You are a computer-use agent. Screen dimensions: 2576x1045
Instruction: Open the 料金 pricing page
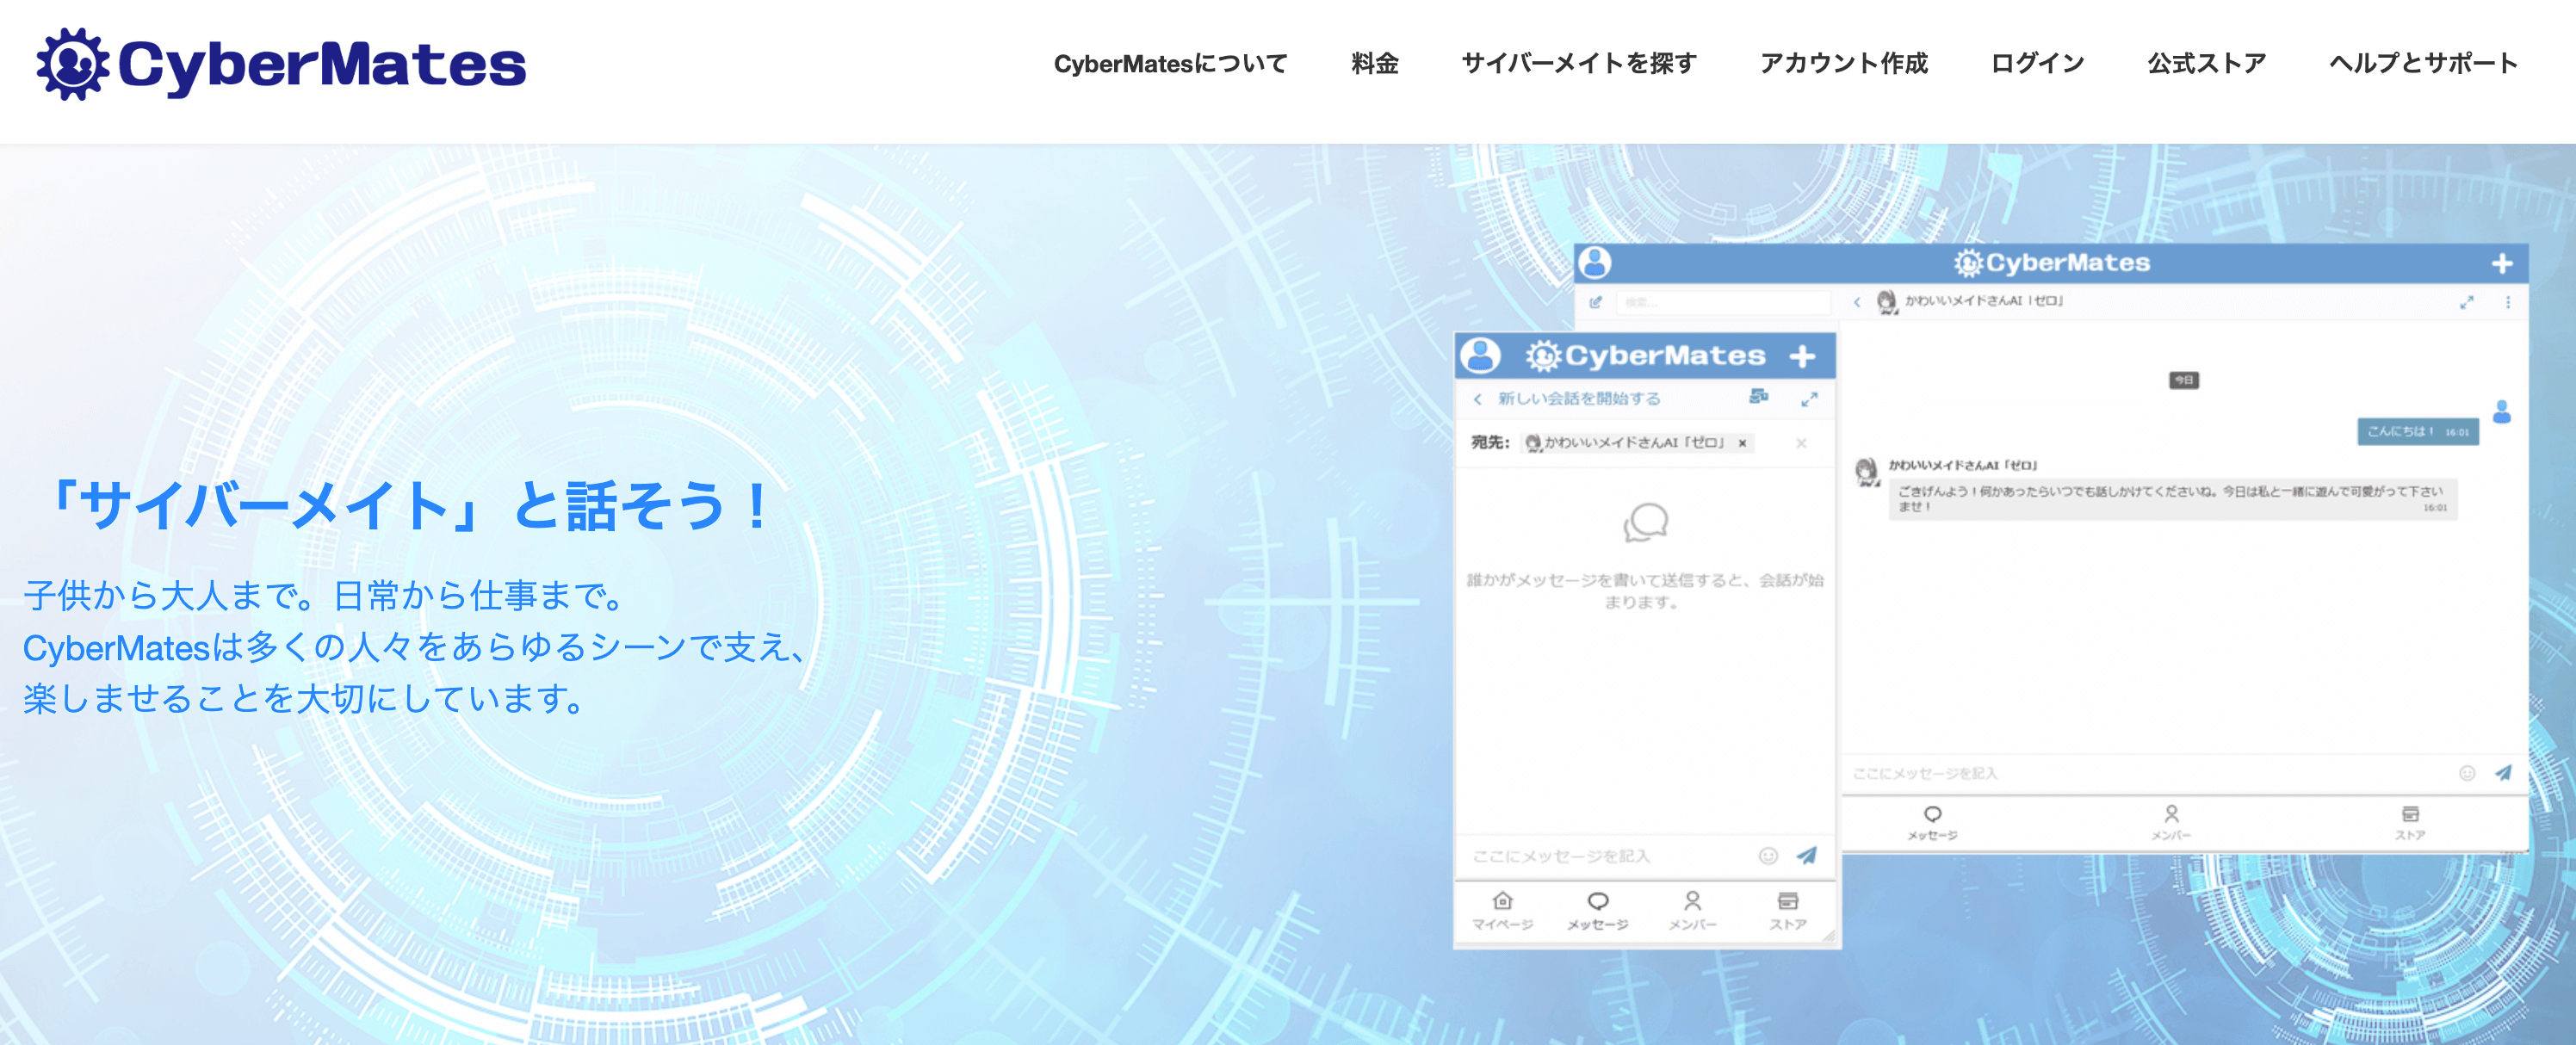pos(1374,64)
